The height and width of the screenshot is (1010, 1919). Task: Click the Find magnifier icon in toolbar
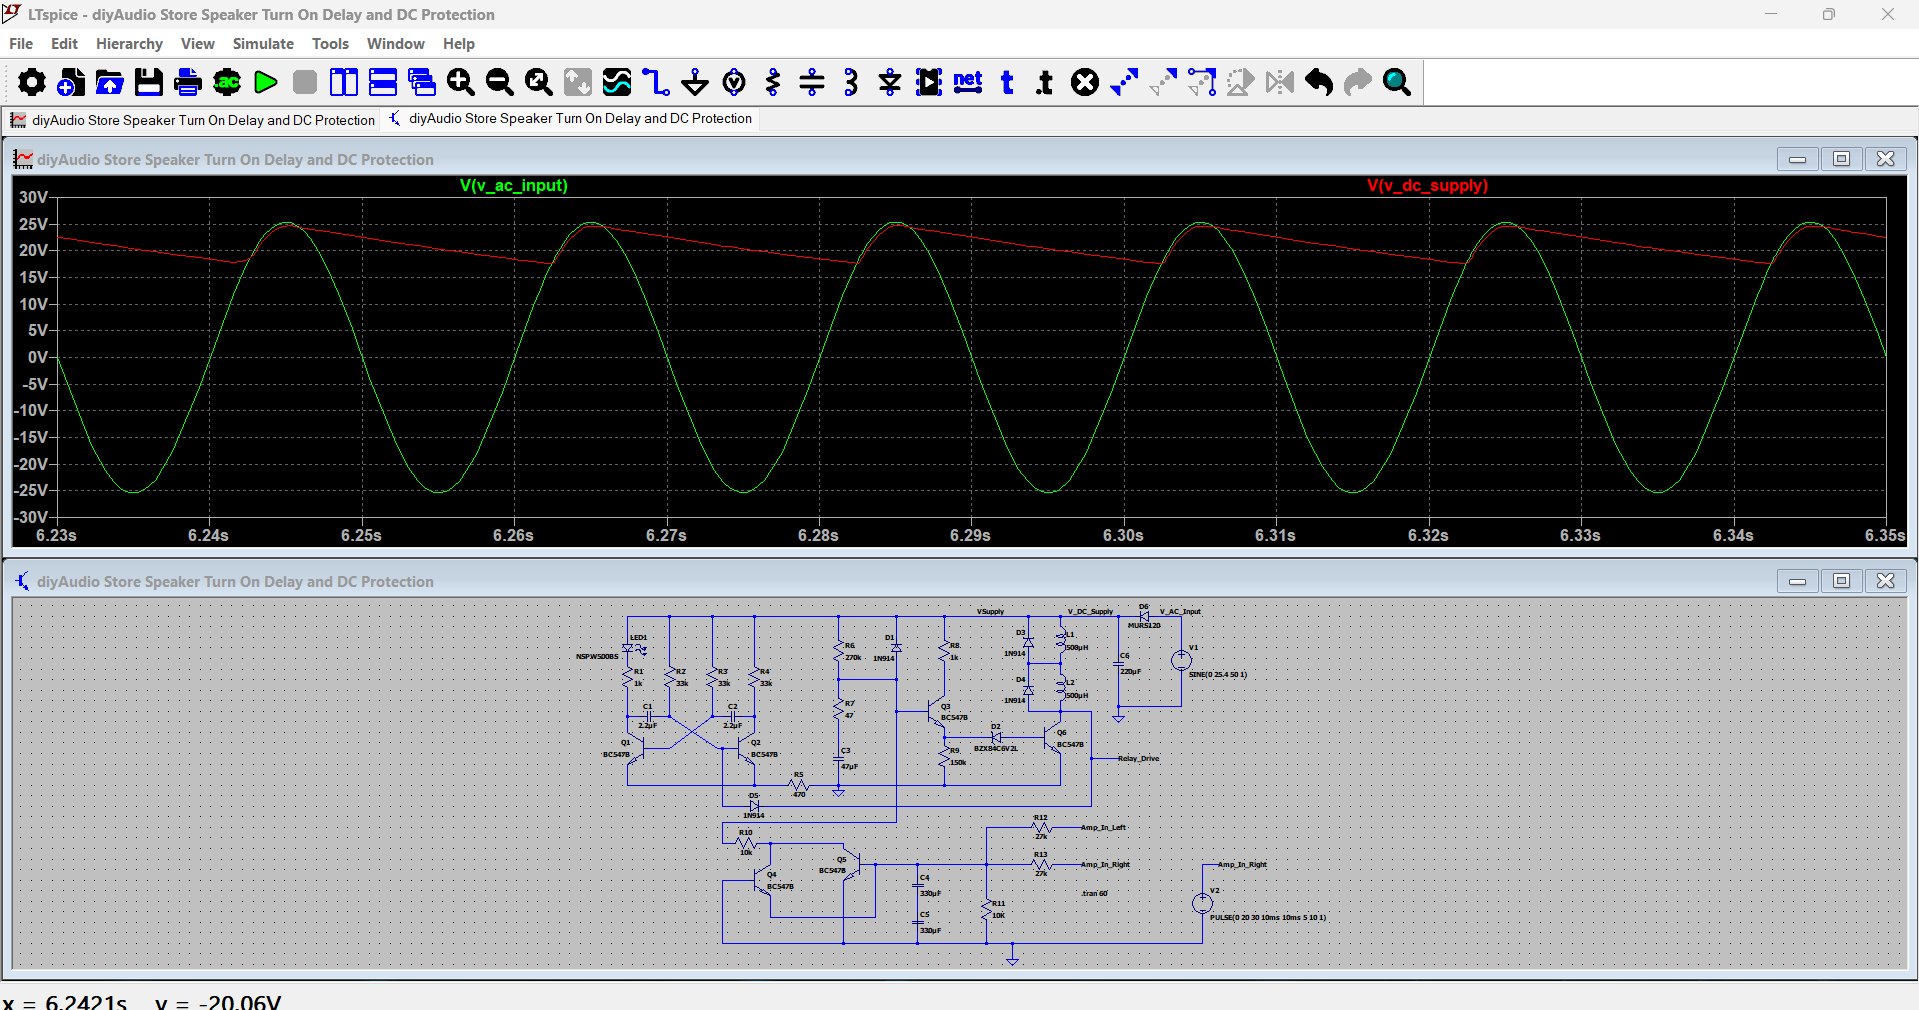(x=1397, y=82)
